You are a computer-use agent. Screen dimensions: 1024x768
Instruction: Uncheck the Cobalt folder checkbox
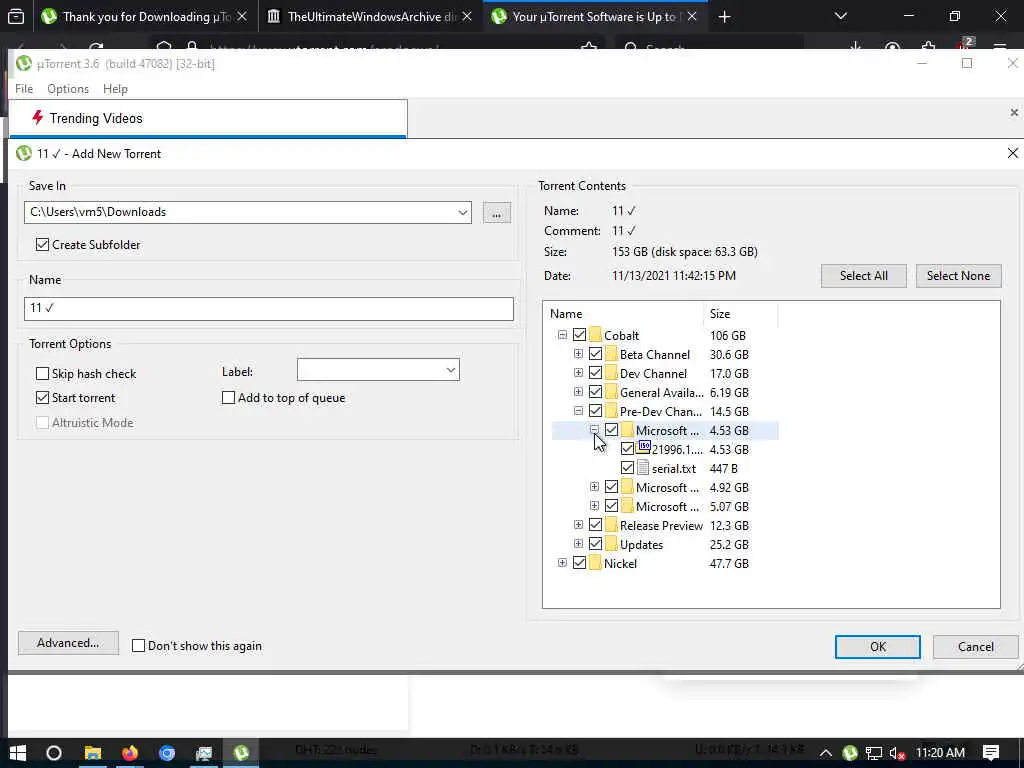tap(579, 335)
